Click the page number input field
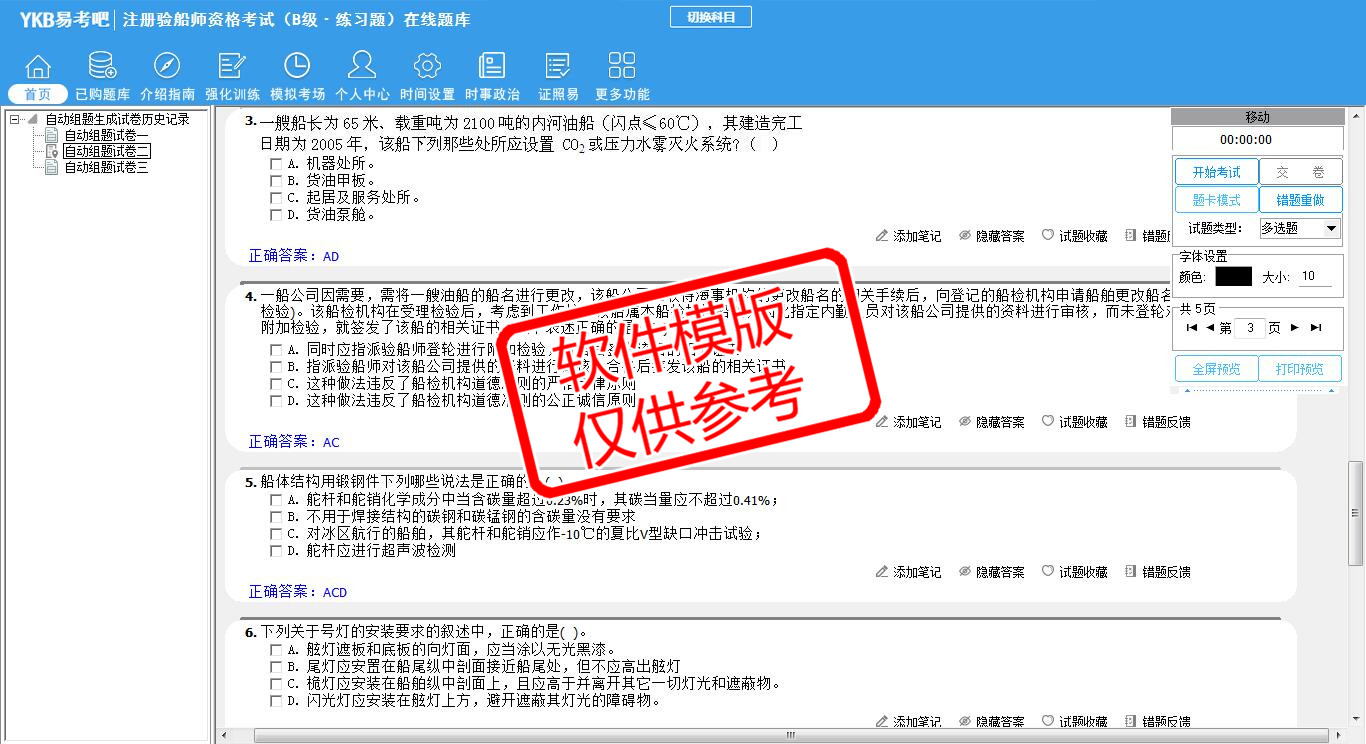 point(1250,328)
